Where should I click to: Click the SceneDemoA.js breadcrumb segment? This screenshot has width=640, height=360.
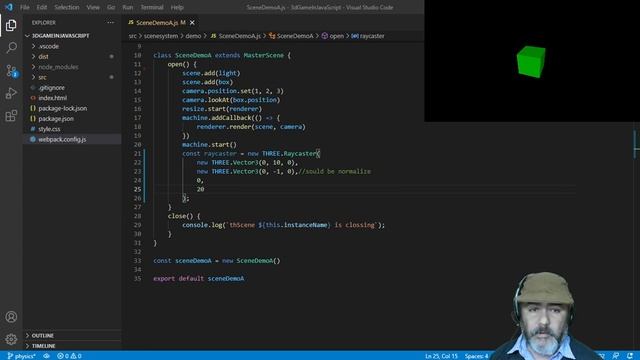(x=236, y=36)
